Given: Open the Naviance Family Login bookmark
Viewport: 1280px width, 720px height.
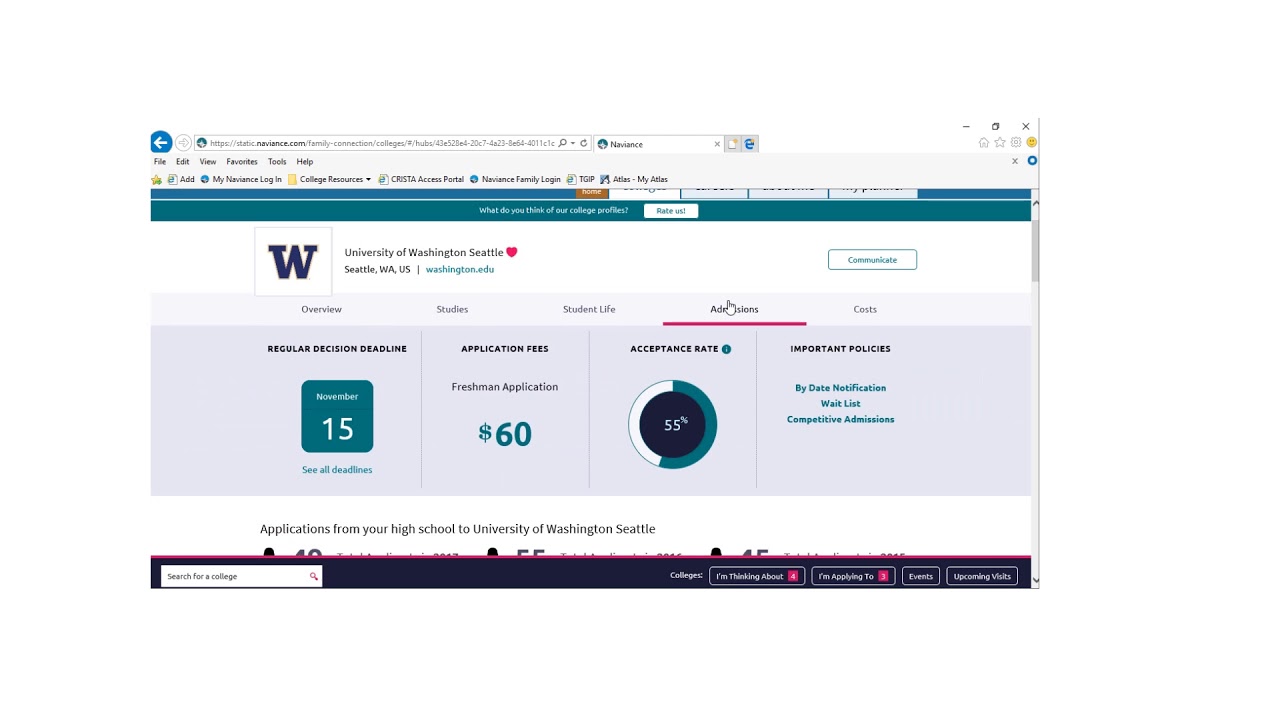Looking at the screenshot, I should click(x=515, y=180).
